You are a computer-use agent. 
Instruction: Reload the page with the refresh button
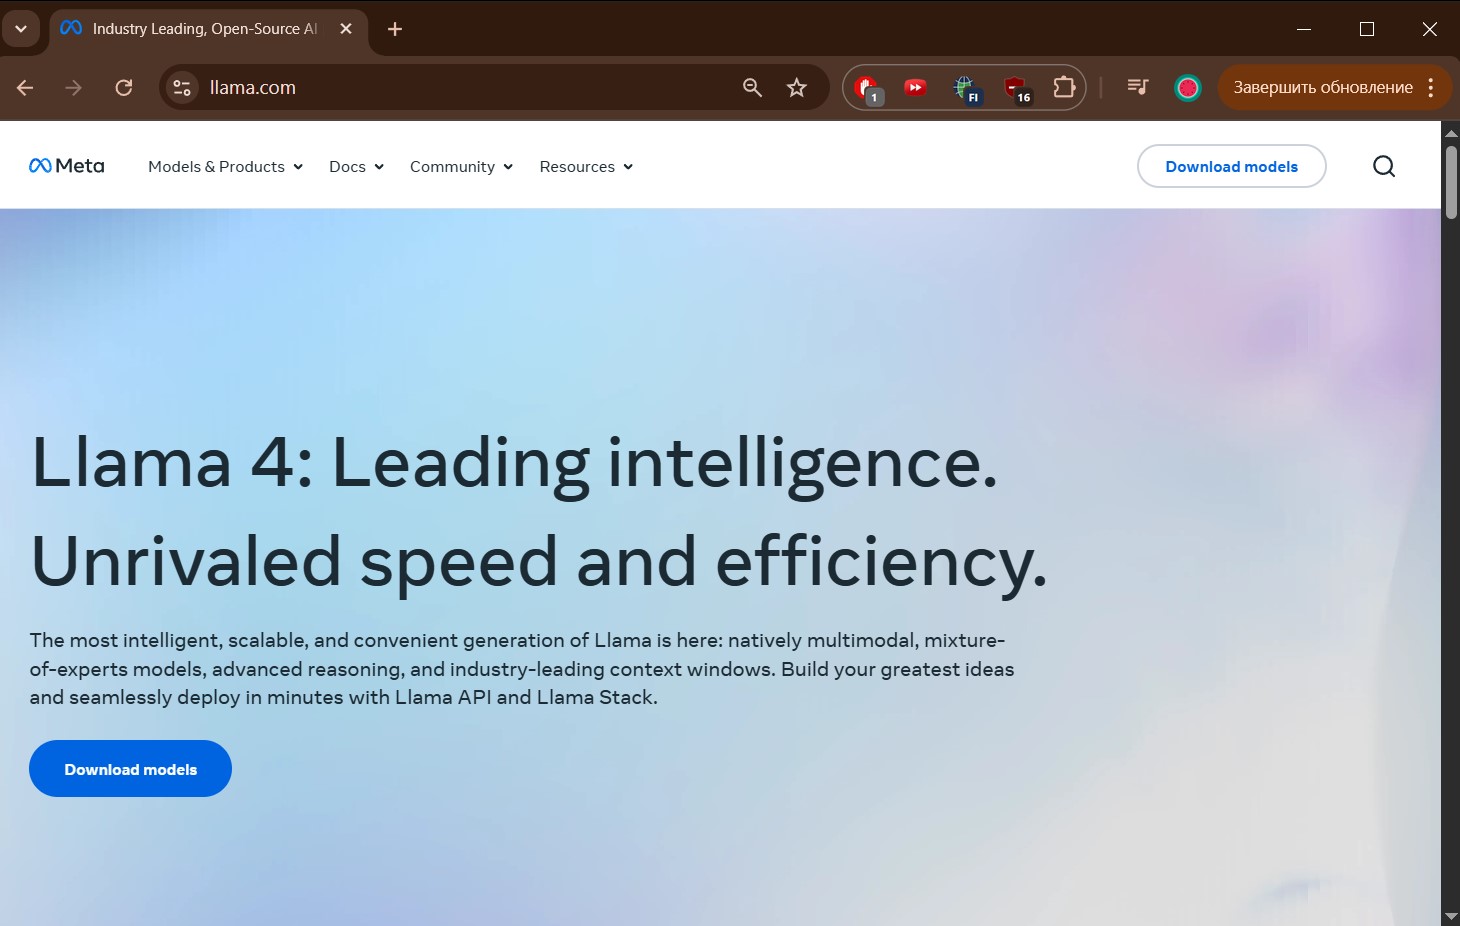point(124,88)
